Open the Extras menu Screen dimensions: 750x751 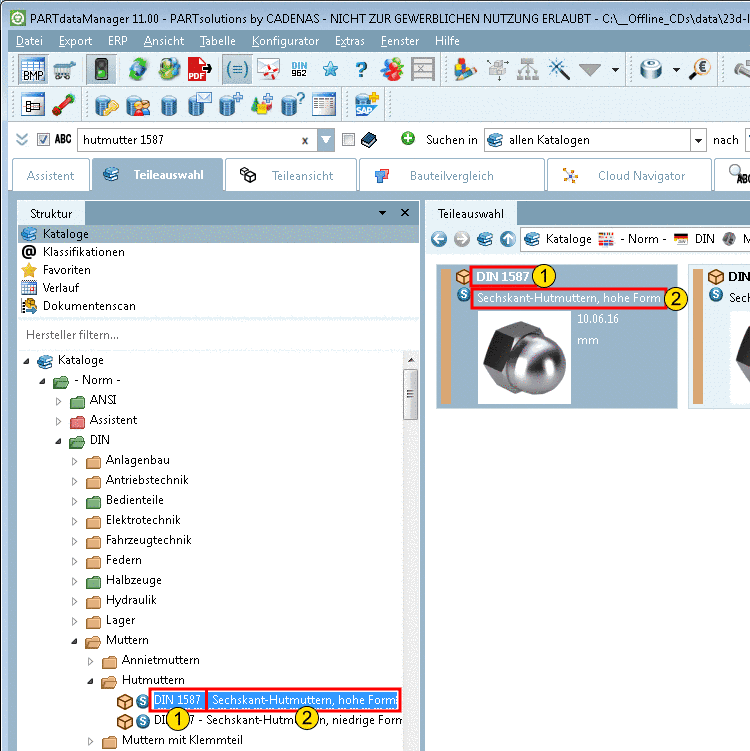(350, 41)
